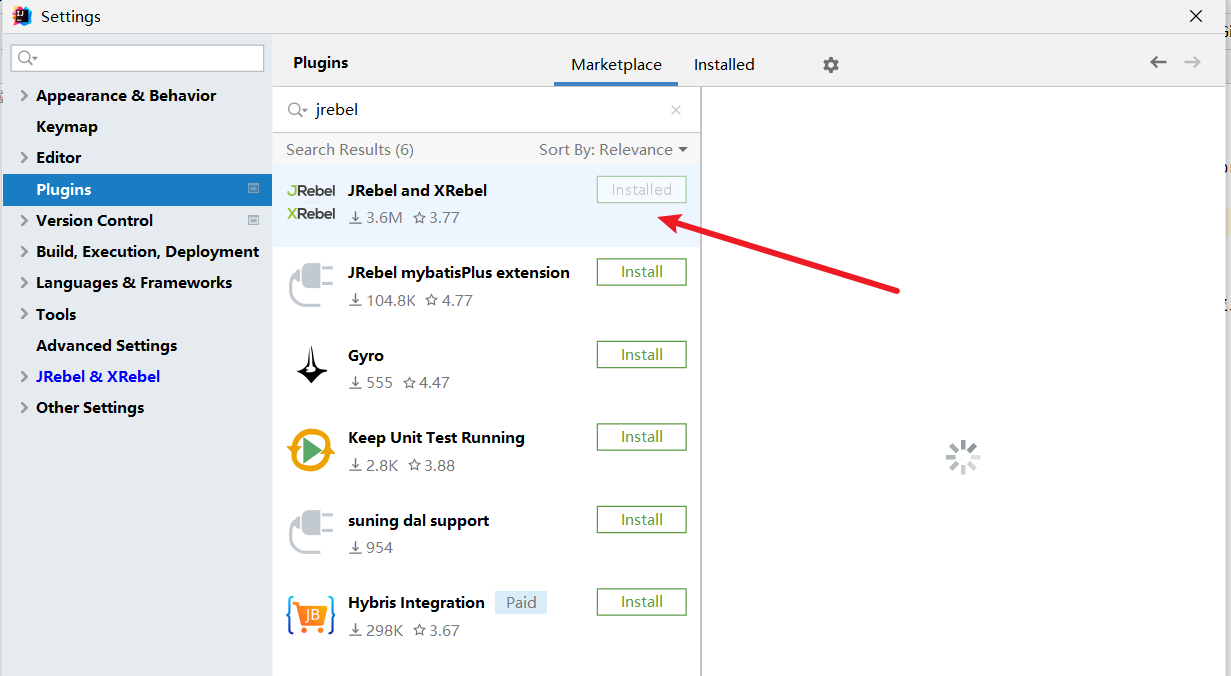
Task: Install the Hybris Integration plugin
Action: 642,602
